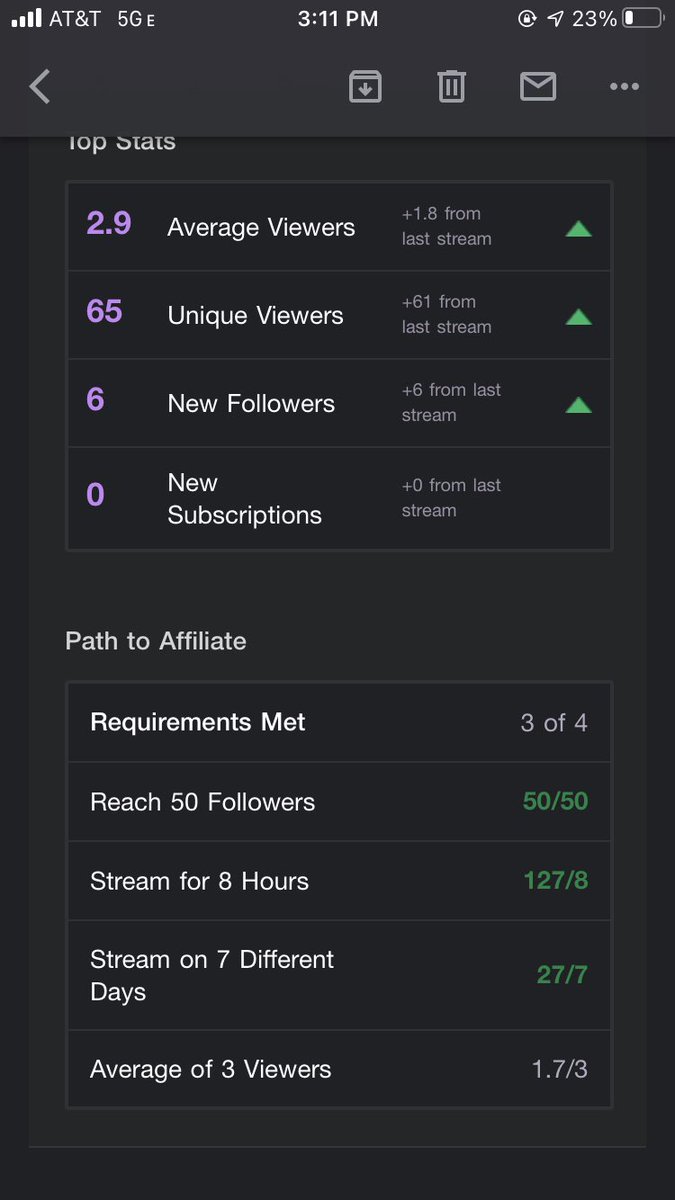Select the Unique Viewers stat row
Viewport: 675px width, 1200px height.
pyautogui.click(x=339, y=315)
